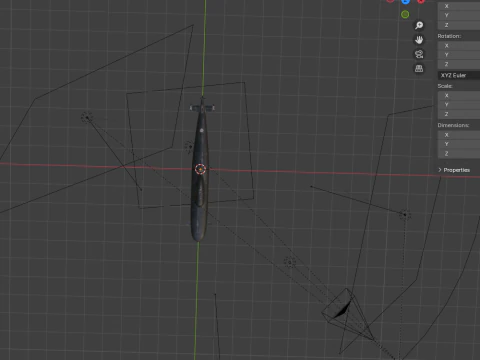The width and height of the screenshot is (480, 360).
Task: Click the 3D cursor at world origin
Action: pos(200,169)
